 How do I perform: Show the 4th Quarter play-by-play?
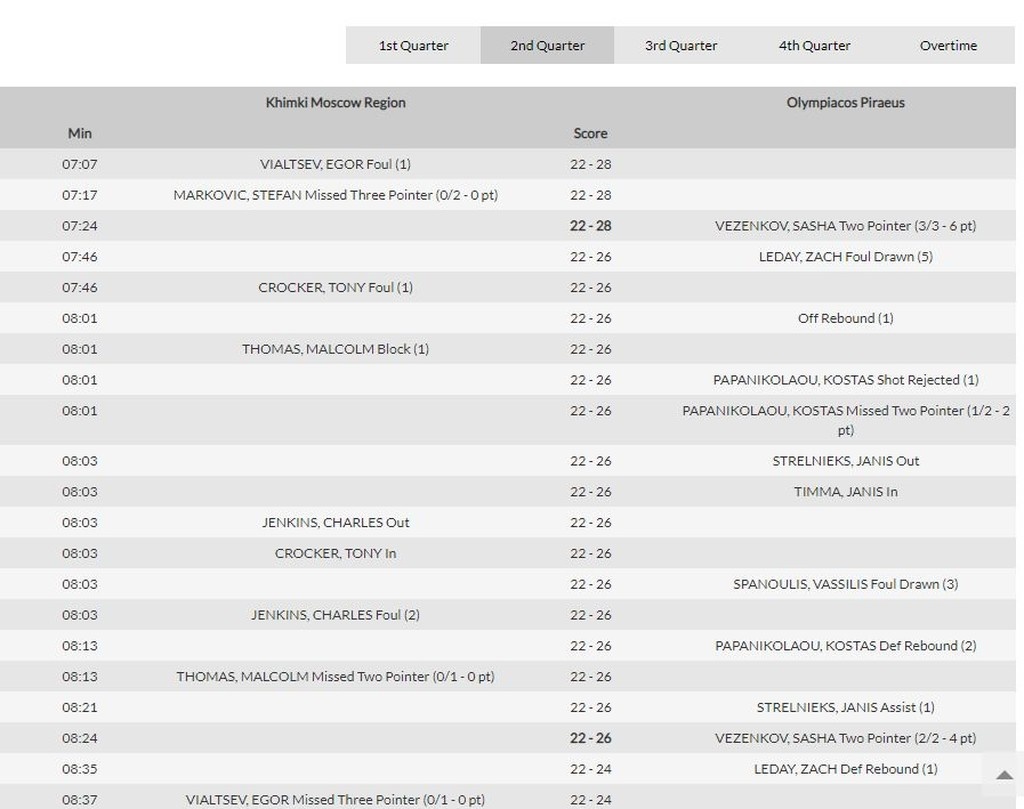click(814, 45)
